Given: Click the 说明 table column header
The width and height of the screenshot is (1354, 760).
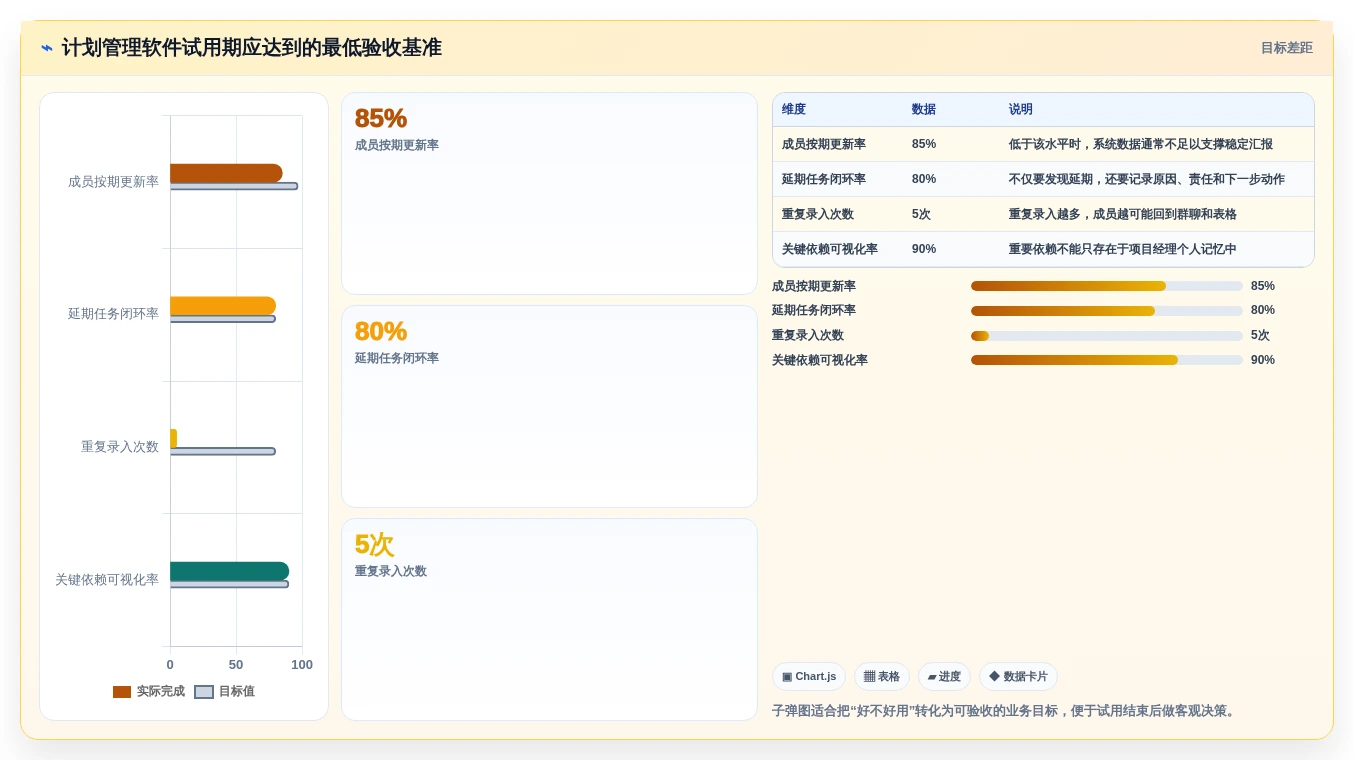Looking at the screenshot, I should (1021, 110).
